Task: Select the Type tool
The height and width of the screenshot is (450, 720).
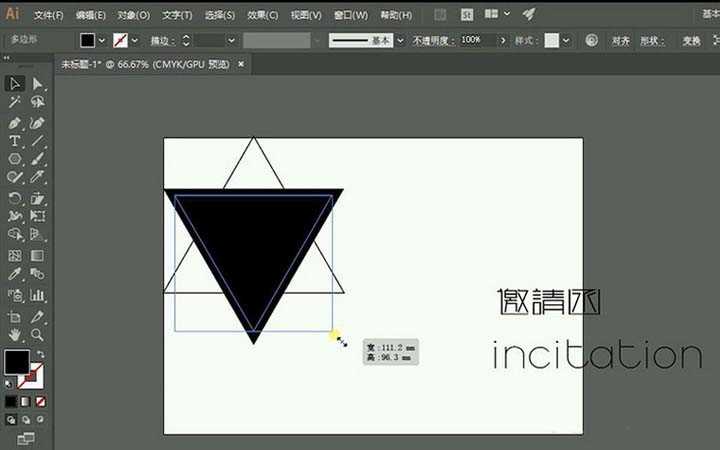Action: coord(15,141)
